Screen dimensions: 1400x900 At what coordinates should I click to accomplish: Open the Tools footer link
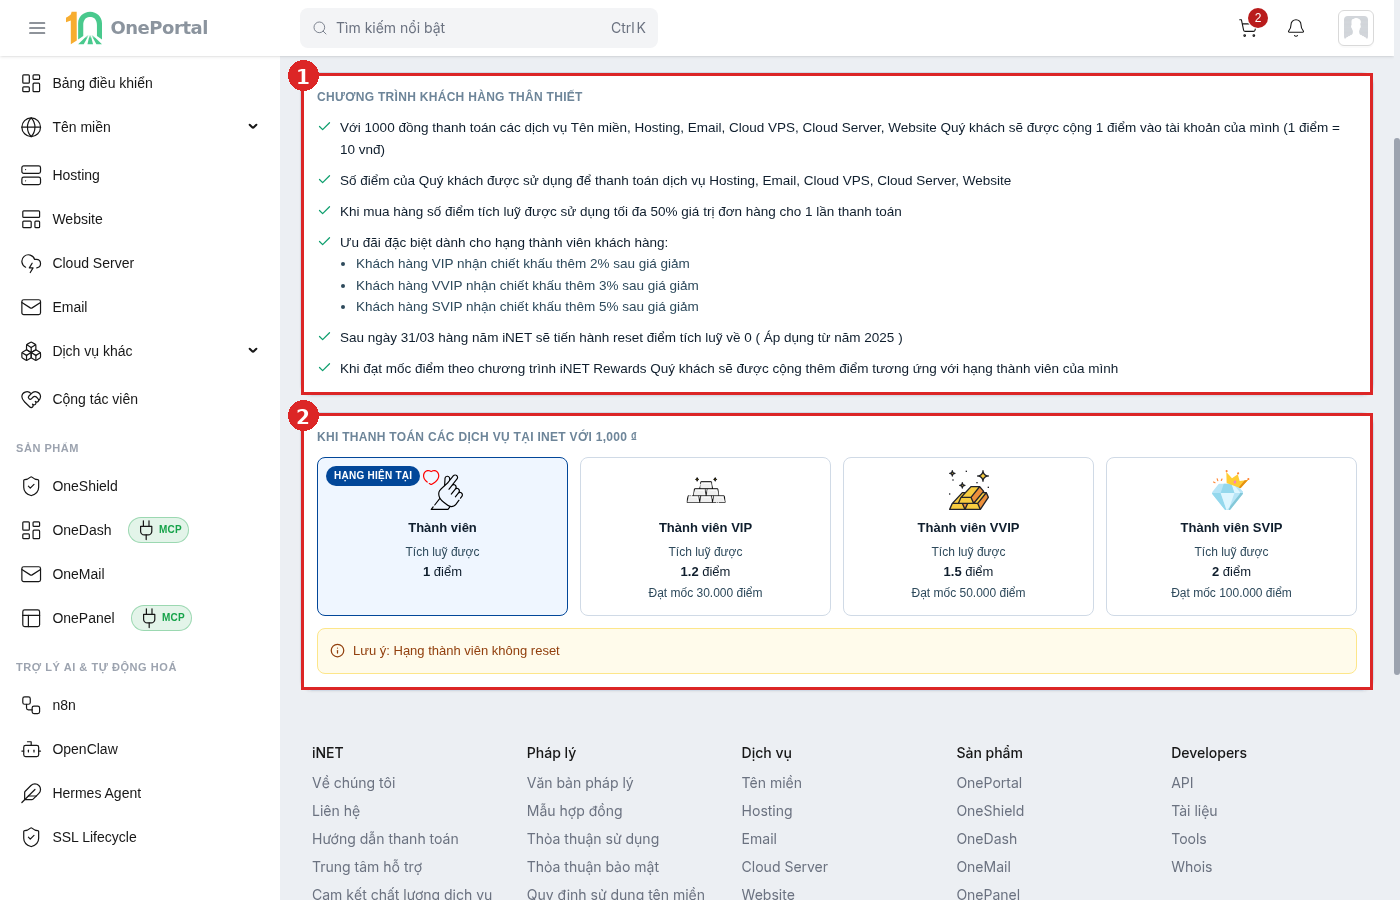click(x=1189, y=839)
